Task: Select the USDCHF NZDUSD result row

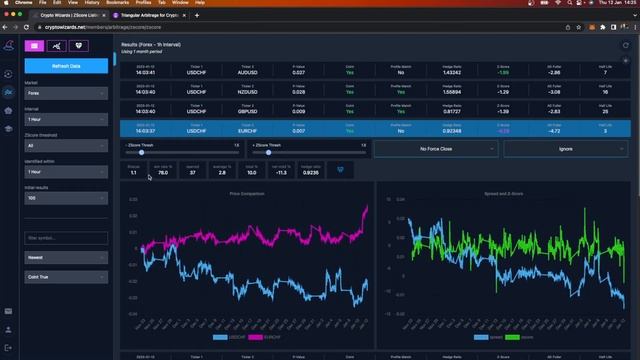Action: (375, 89)
